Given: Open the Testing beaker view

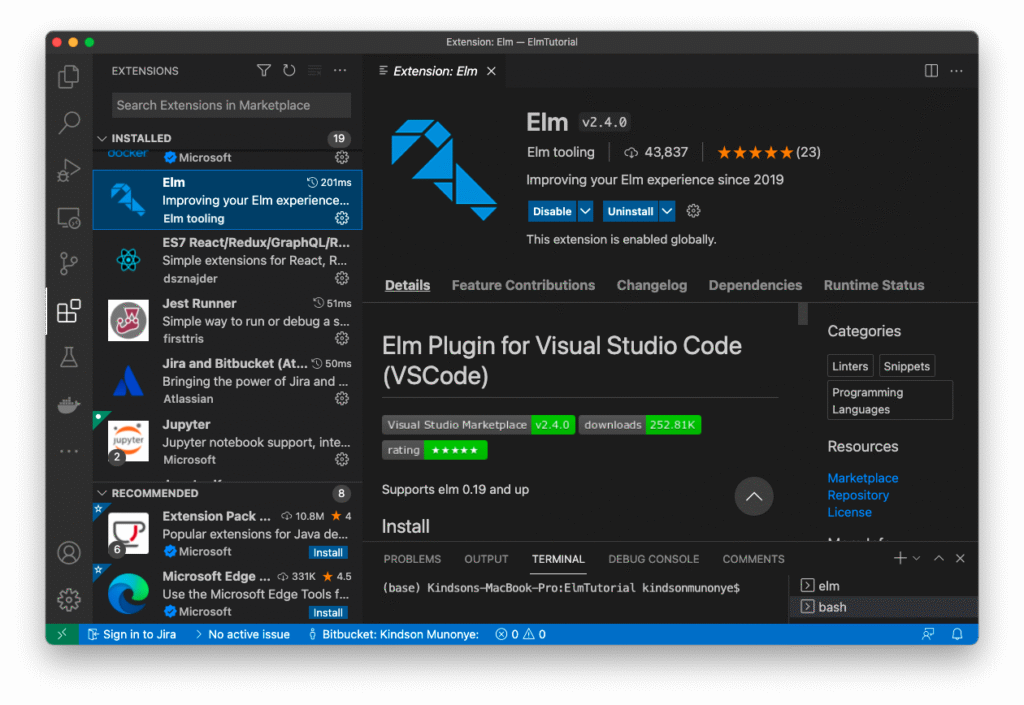Looking at the screenshot, I should (x=69, y=357).
